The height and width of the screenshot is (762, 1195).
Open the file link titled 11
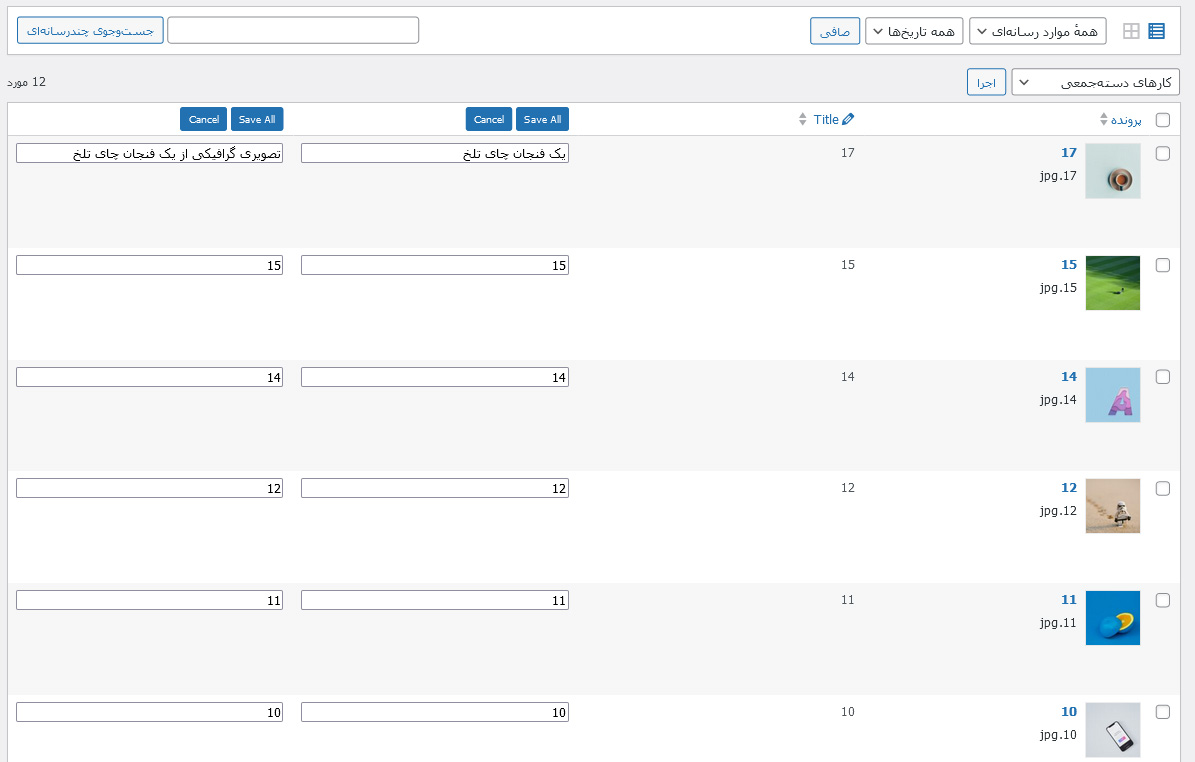click(1068, 600)
